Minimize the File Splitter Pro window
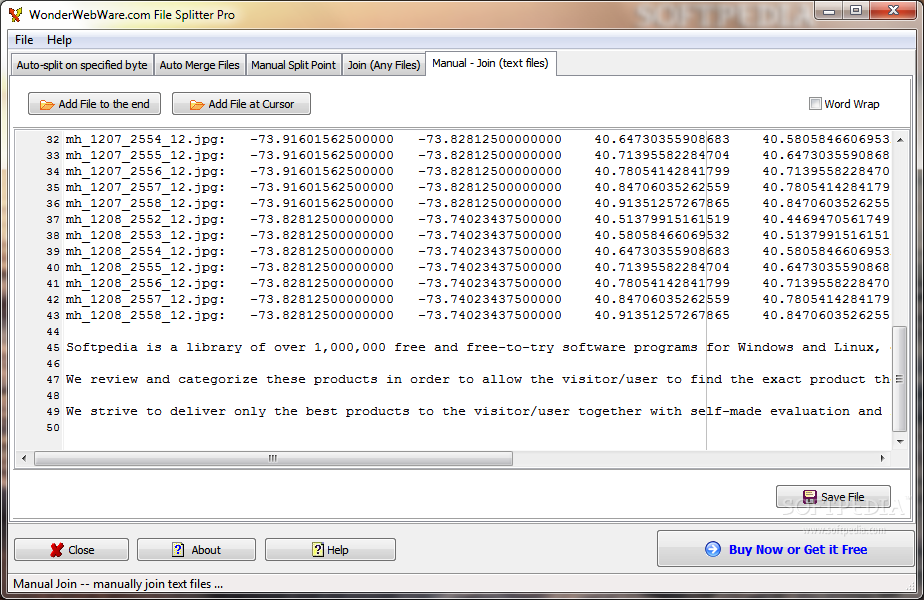Viewport: 924px width, 600px height. tap(829, 11)
